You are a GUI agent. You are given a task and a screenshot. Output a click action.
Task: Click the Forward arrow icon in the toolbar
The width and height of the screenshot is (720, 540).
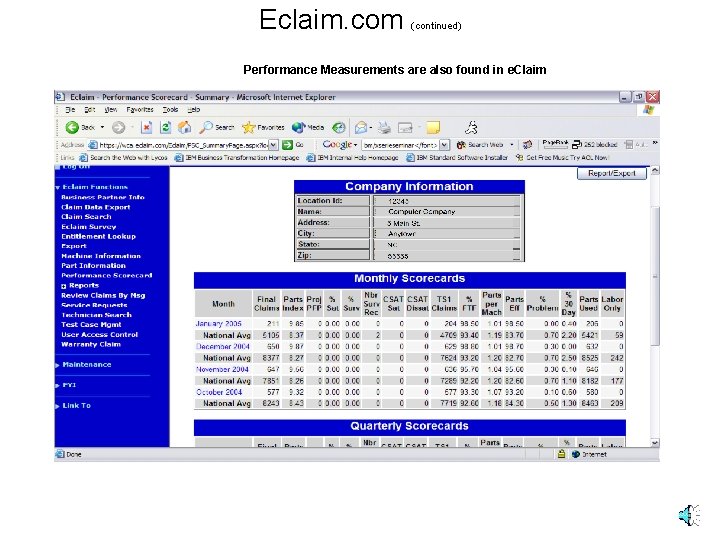point(118,128)
